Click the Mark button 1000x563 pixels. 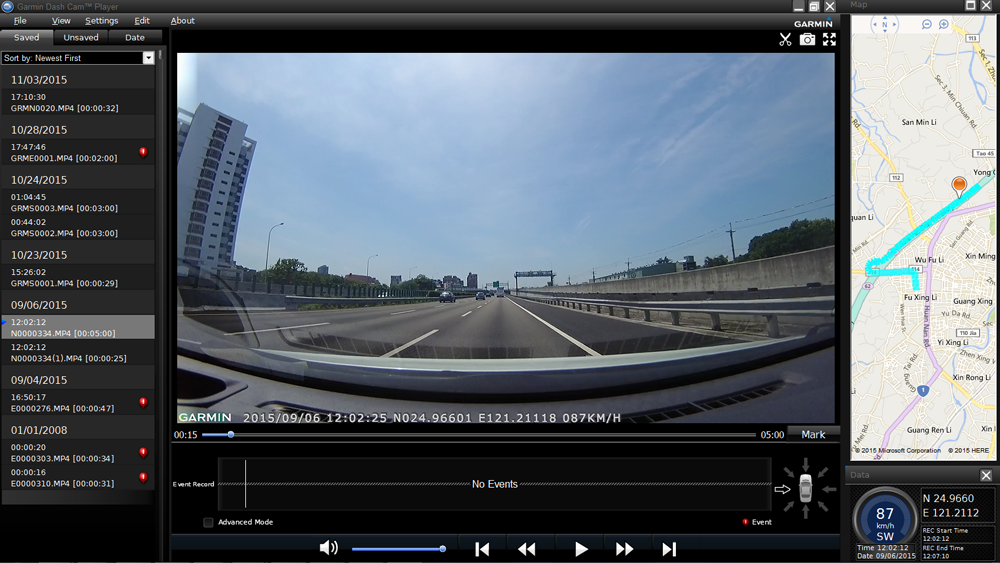point(813,434)
